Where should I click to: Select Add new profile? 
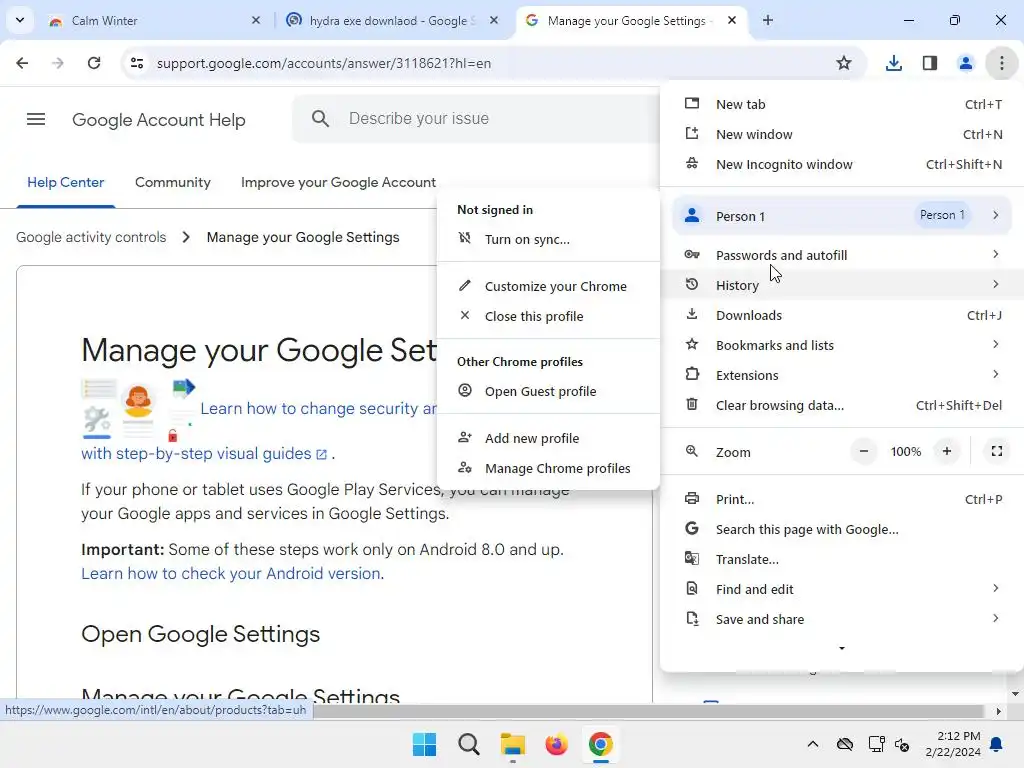point(549,438)
